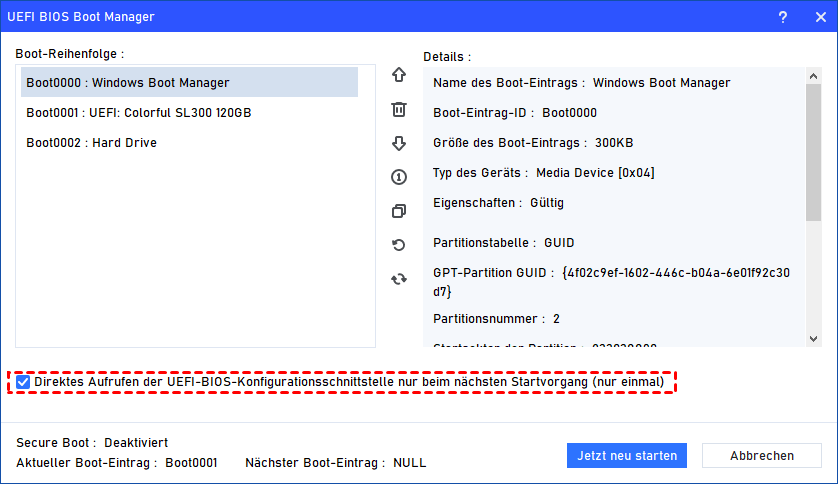Viewport: 838px width, 484px height.
Task: Click the Größe des Boot-Eintrags 300KB line
Action: tap(533, 143)
